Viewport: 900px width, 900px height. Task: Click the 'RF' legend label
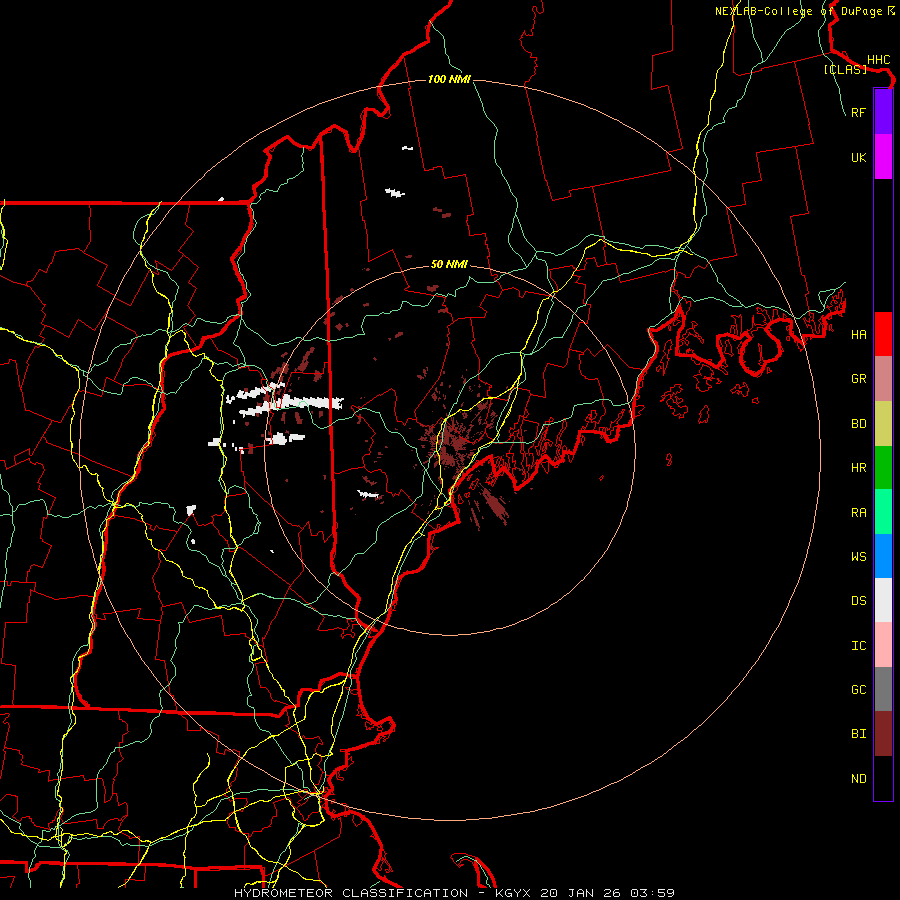click(858, 112)
